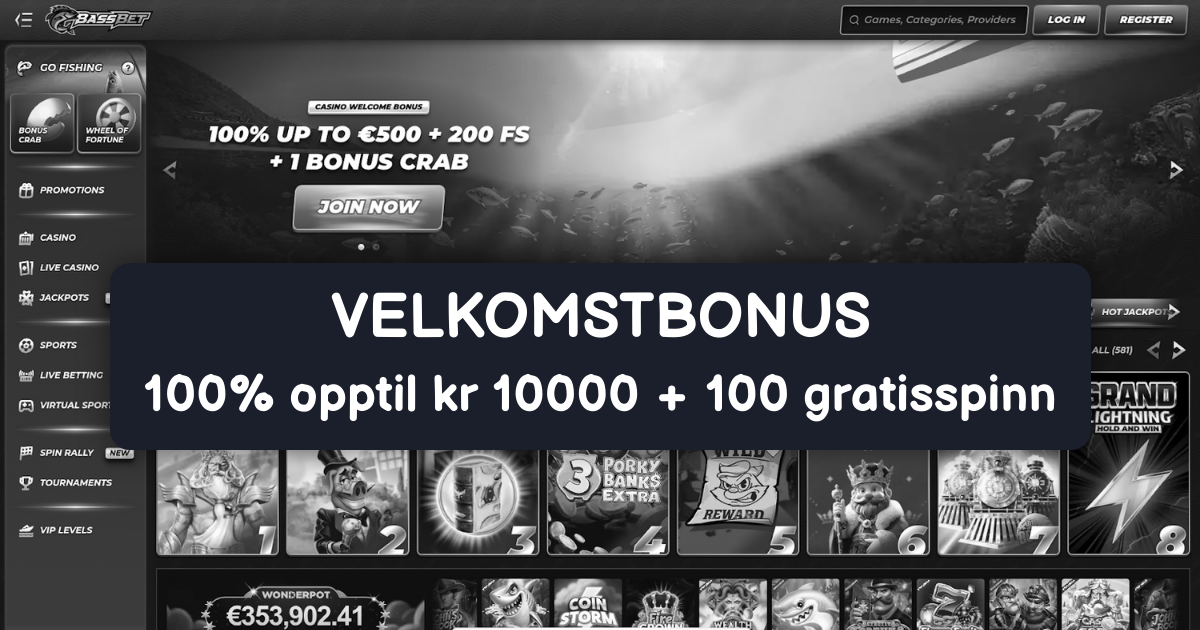Open Live Casino from the sidebar

point(59,268)
